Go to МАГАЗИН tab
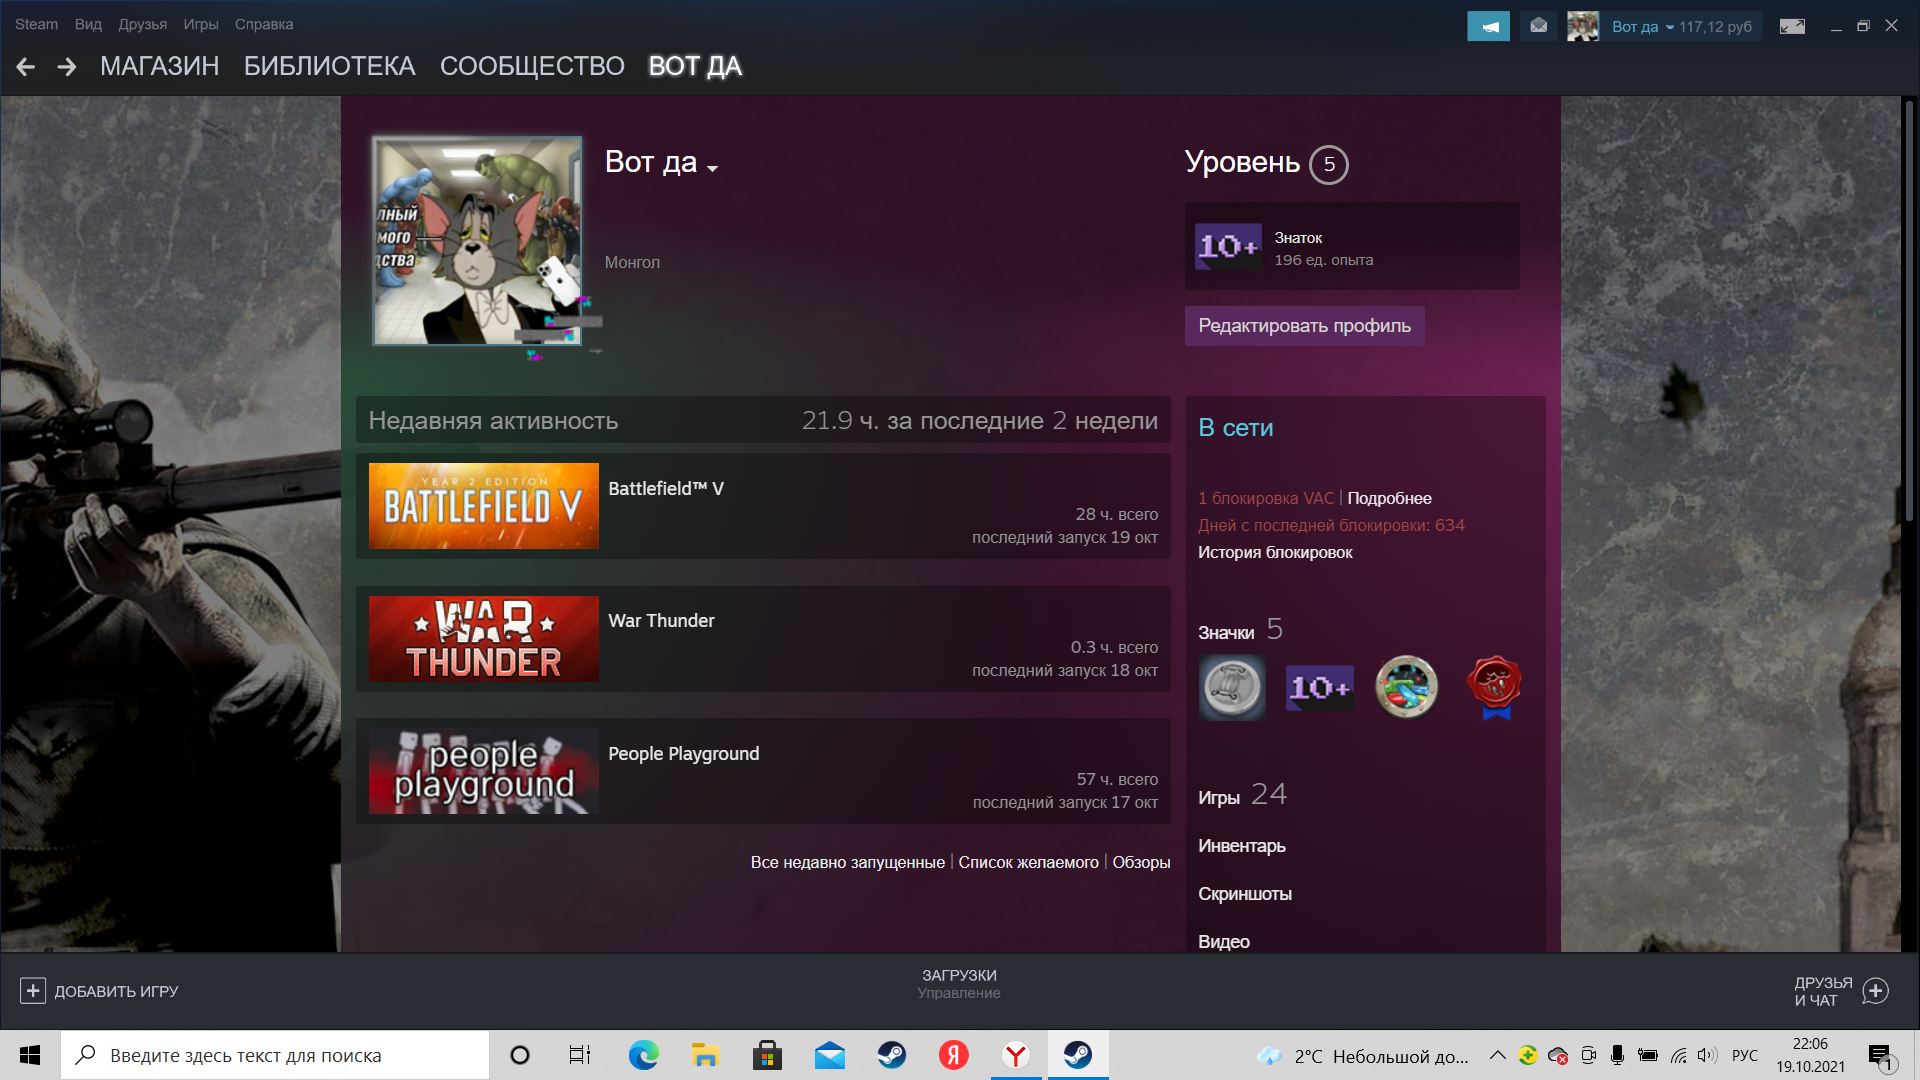 [x=159, y=66]
